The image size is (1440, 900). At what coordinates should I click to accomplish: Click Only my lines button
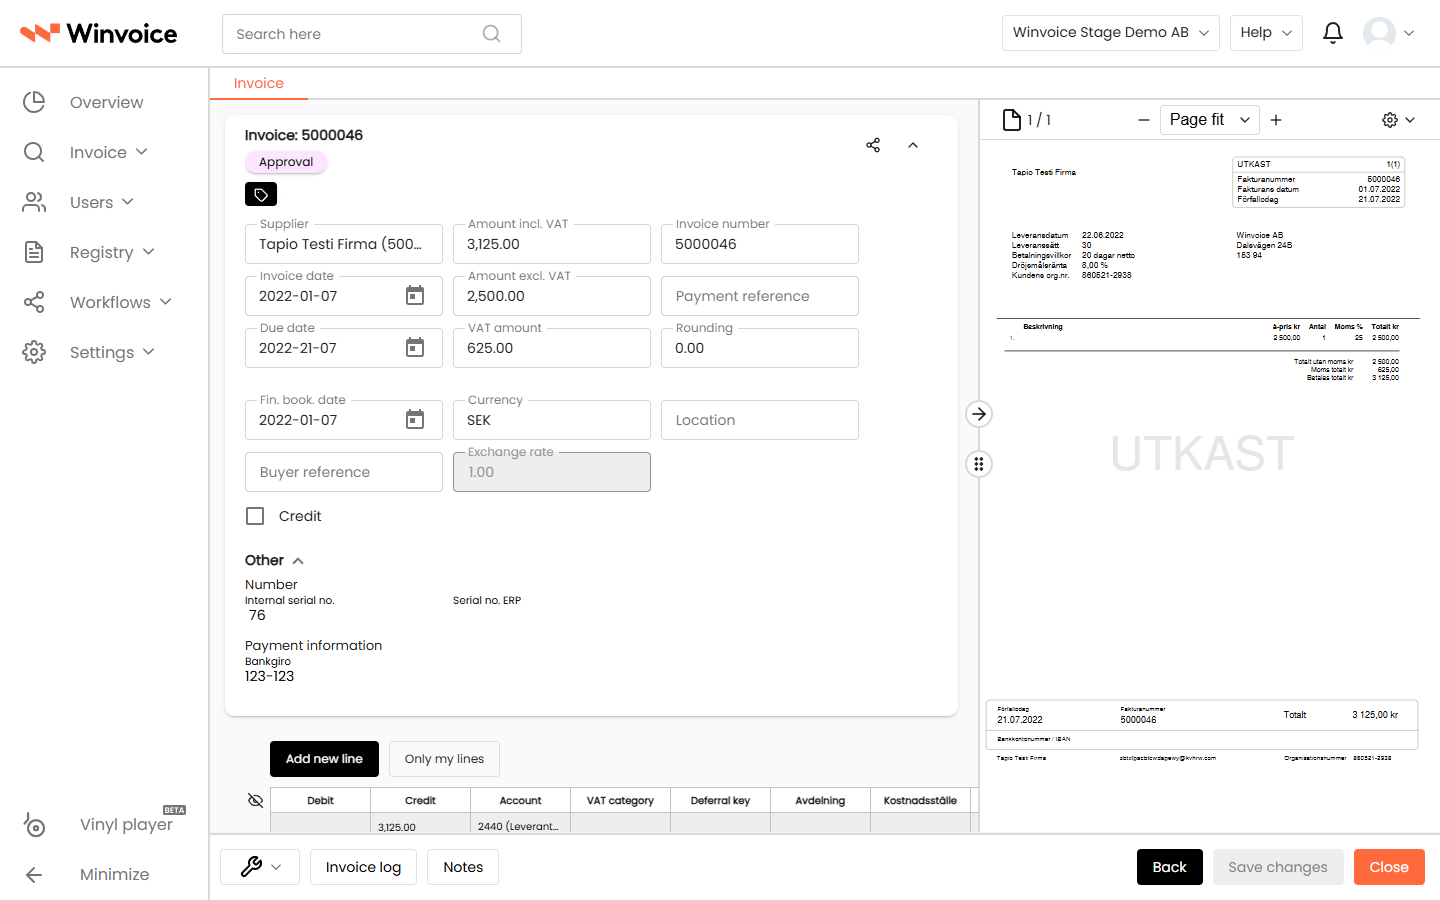click(444, 759)
